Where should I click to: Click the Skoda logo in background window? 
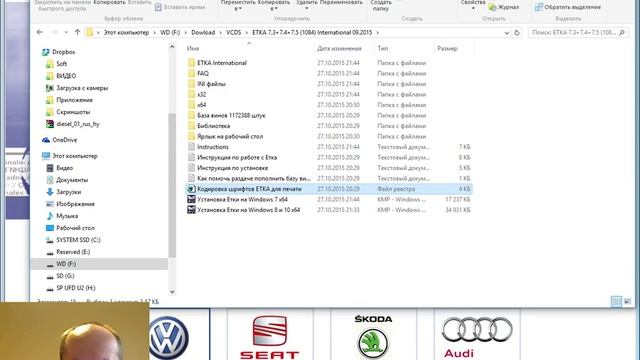click(373, 336)
